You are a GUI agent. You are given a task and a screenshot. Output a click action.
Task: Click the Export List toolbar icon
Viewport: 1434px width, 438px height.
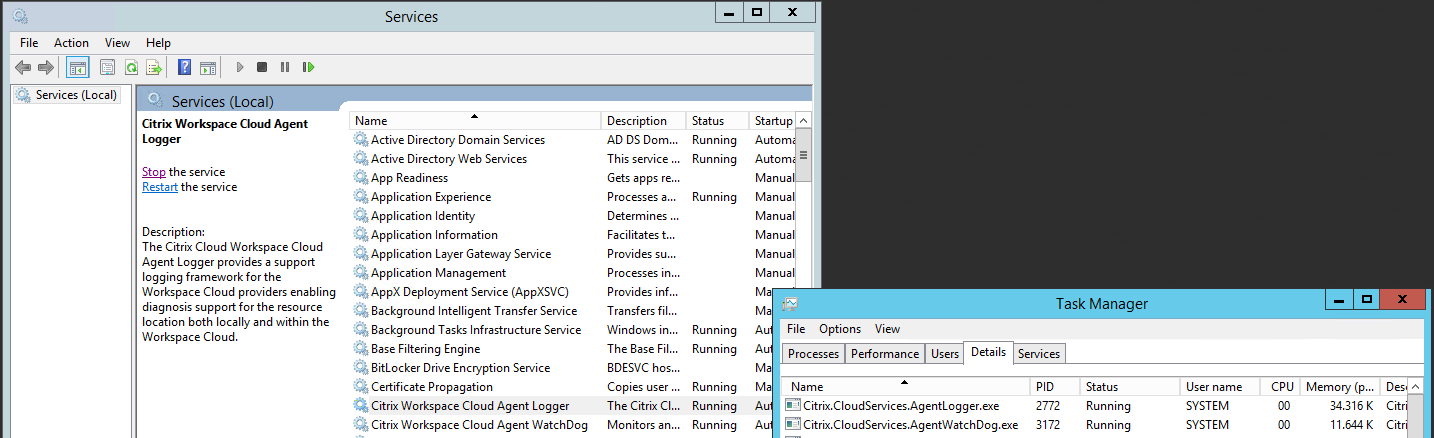(x=154, y=67)
